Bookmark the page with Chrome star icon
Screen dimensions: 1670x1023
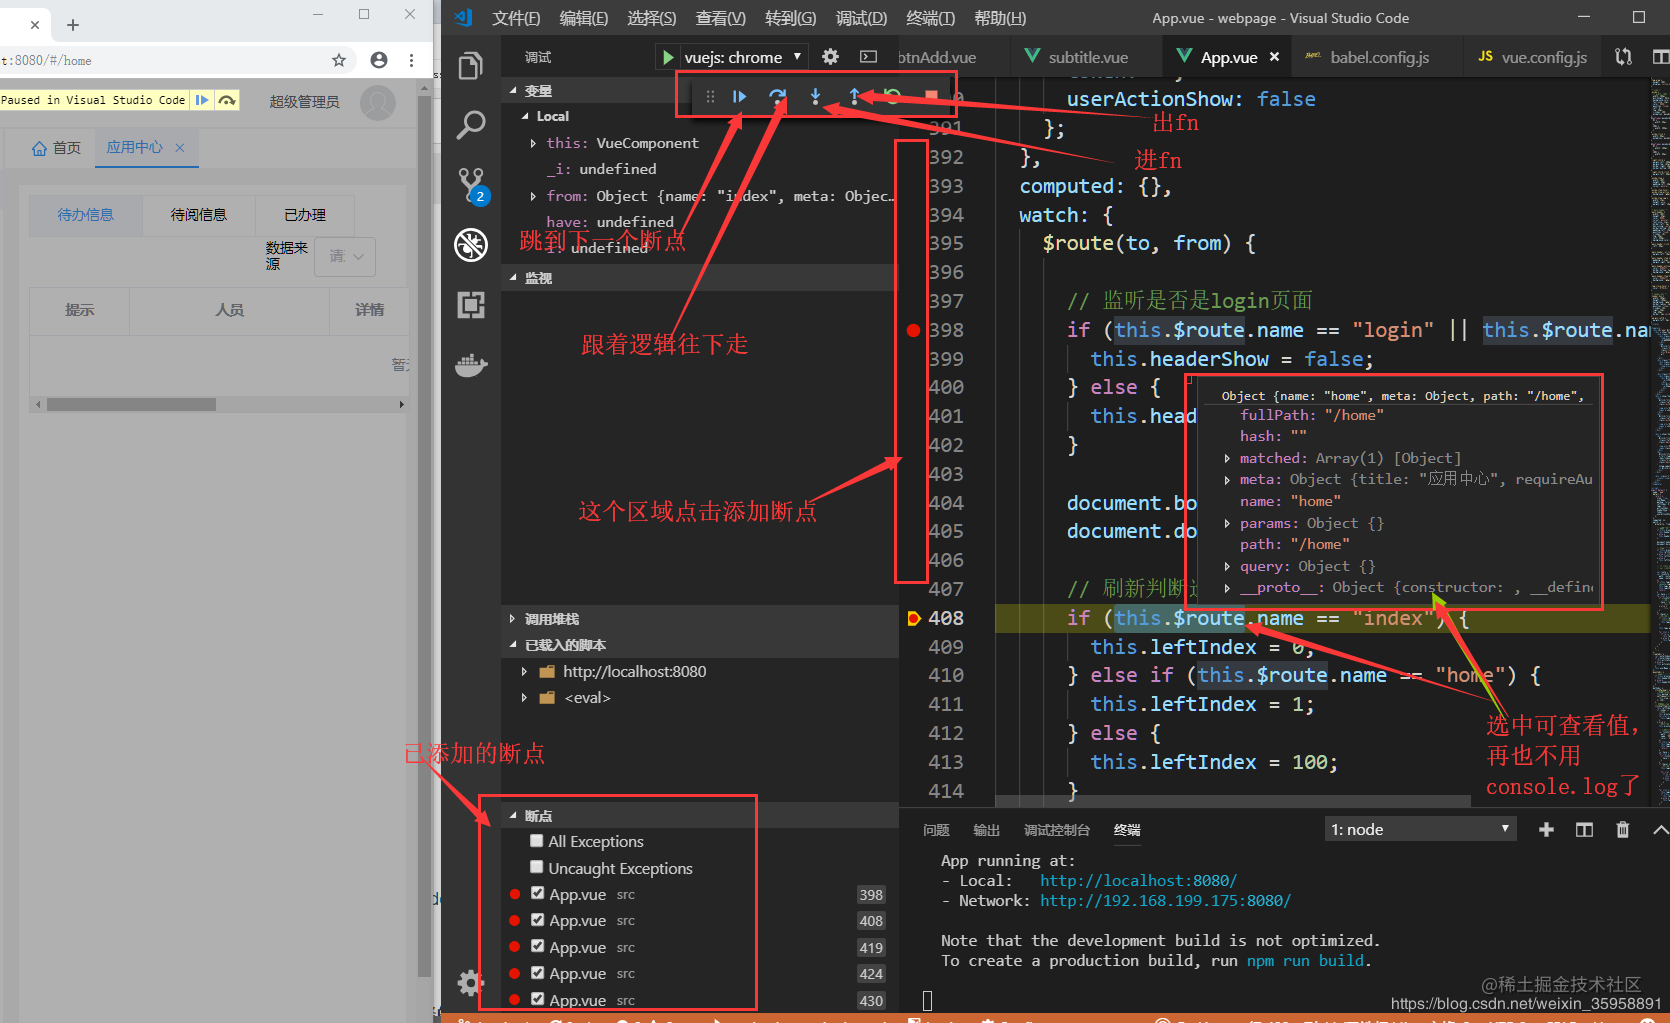pos(339,60)
